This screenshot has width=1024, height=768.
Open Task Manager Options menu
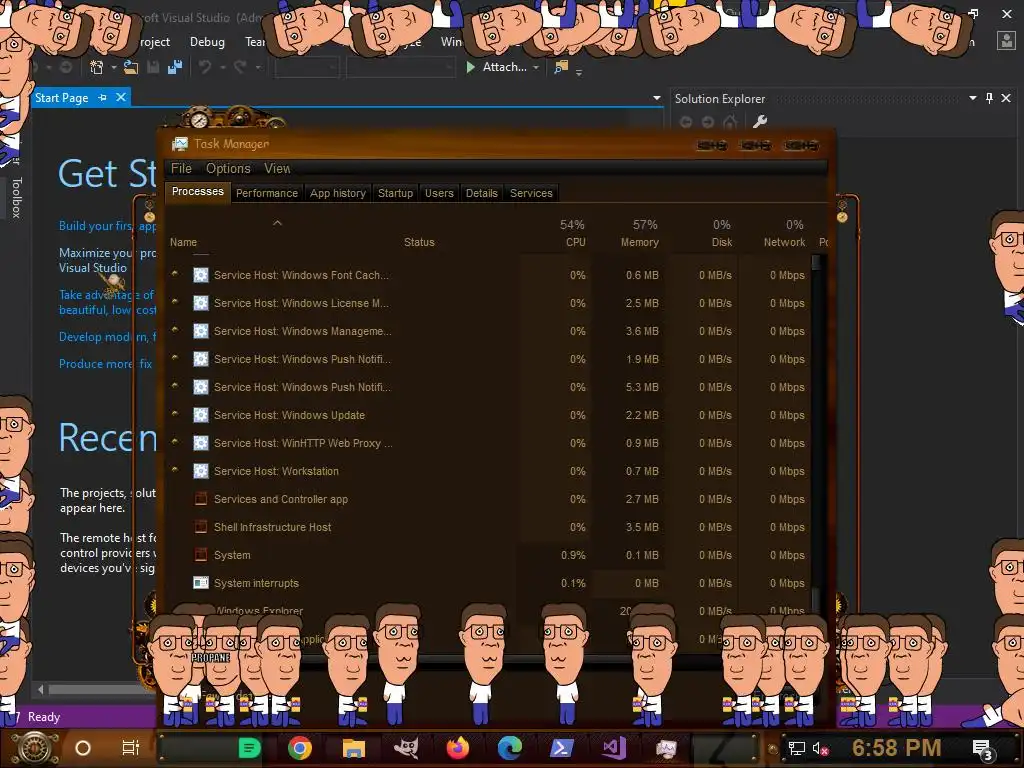tap(228, 168)
